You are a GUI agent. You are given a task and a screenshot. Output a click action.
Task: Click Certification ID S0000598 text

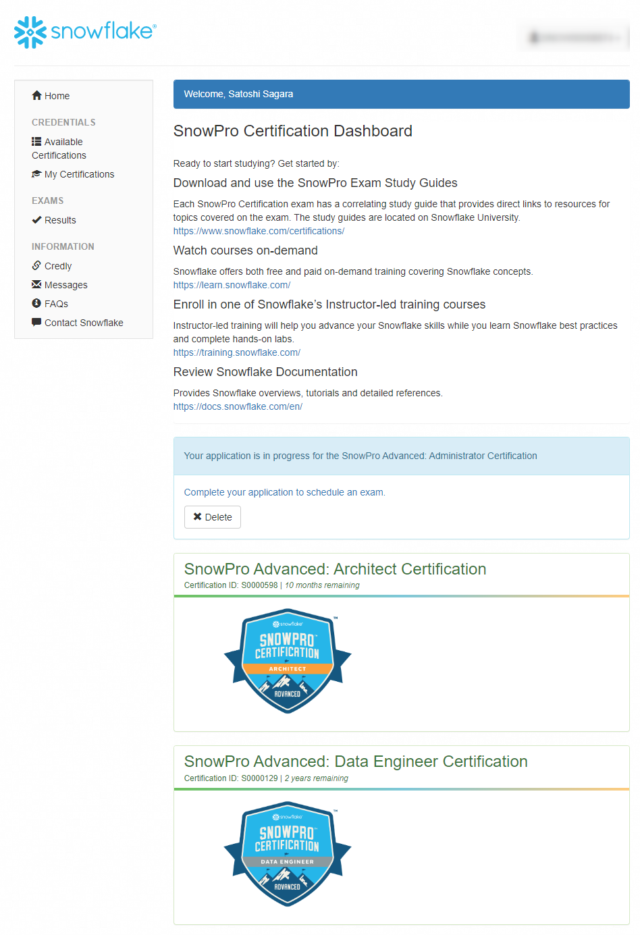tap(231, 585)
